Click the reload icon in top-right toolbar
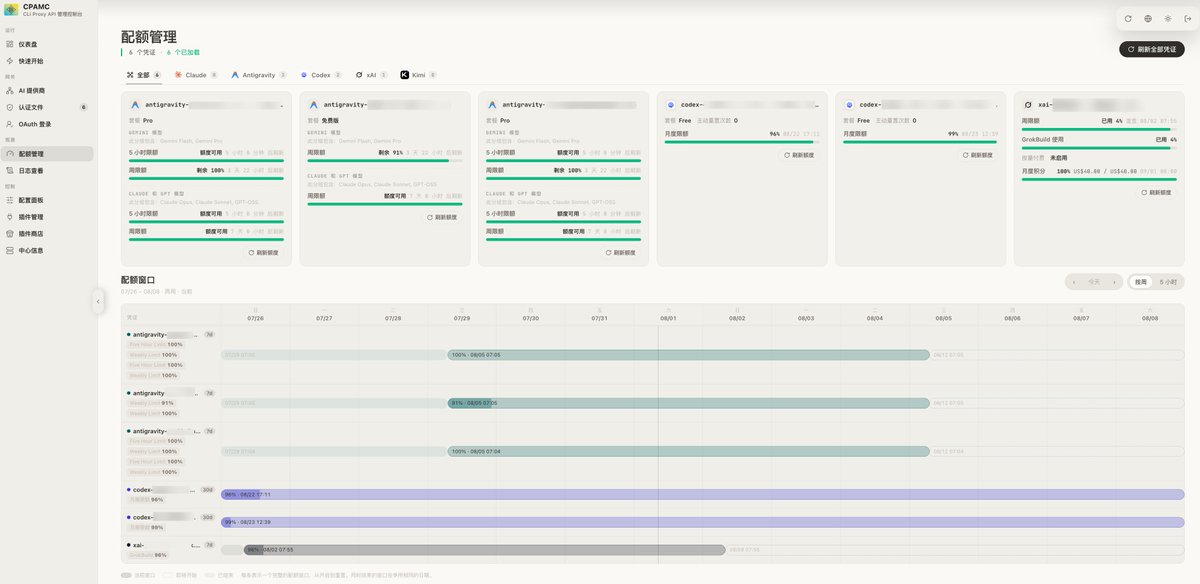Screen dimensions: 1200x584 click(1128, 18)
